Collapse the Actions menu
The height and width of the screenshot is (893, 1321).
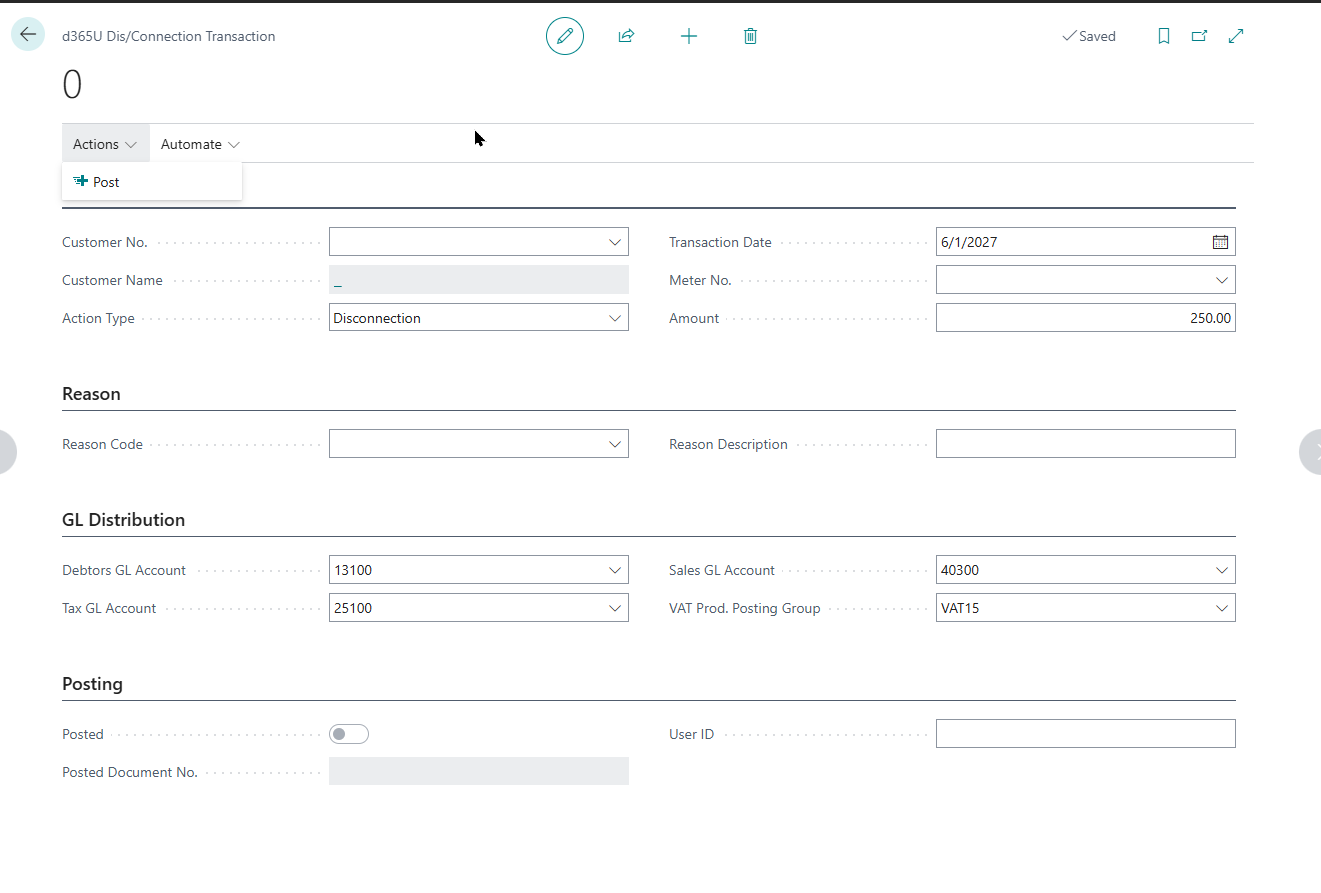click(x=105, y=144)
